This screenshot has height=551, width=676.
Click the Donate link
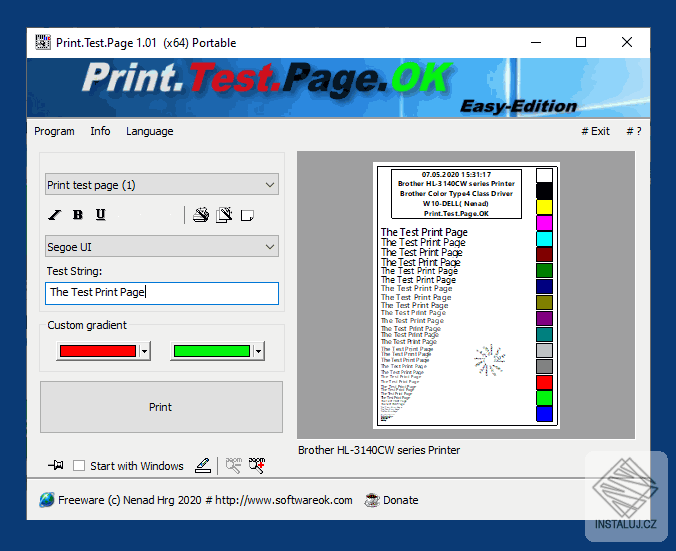point(401,500)
